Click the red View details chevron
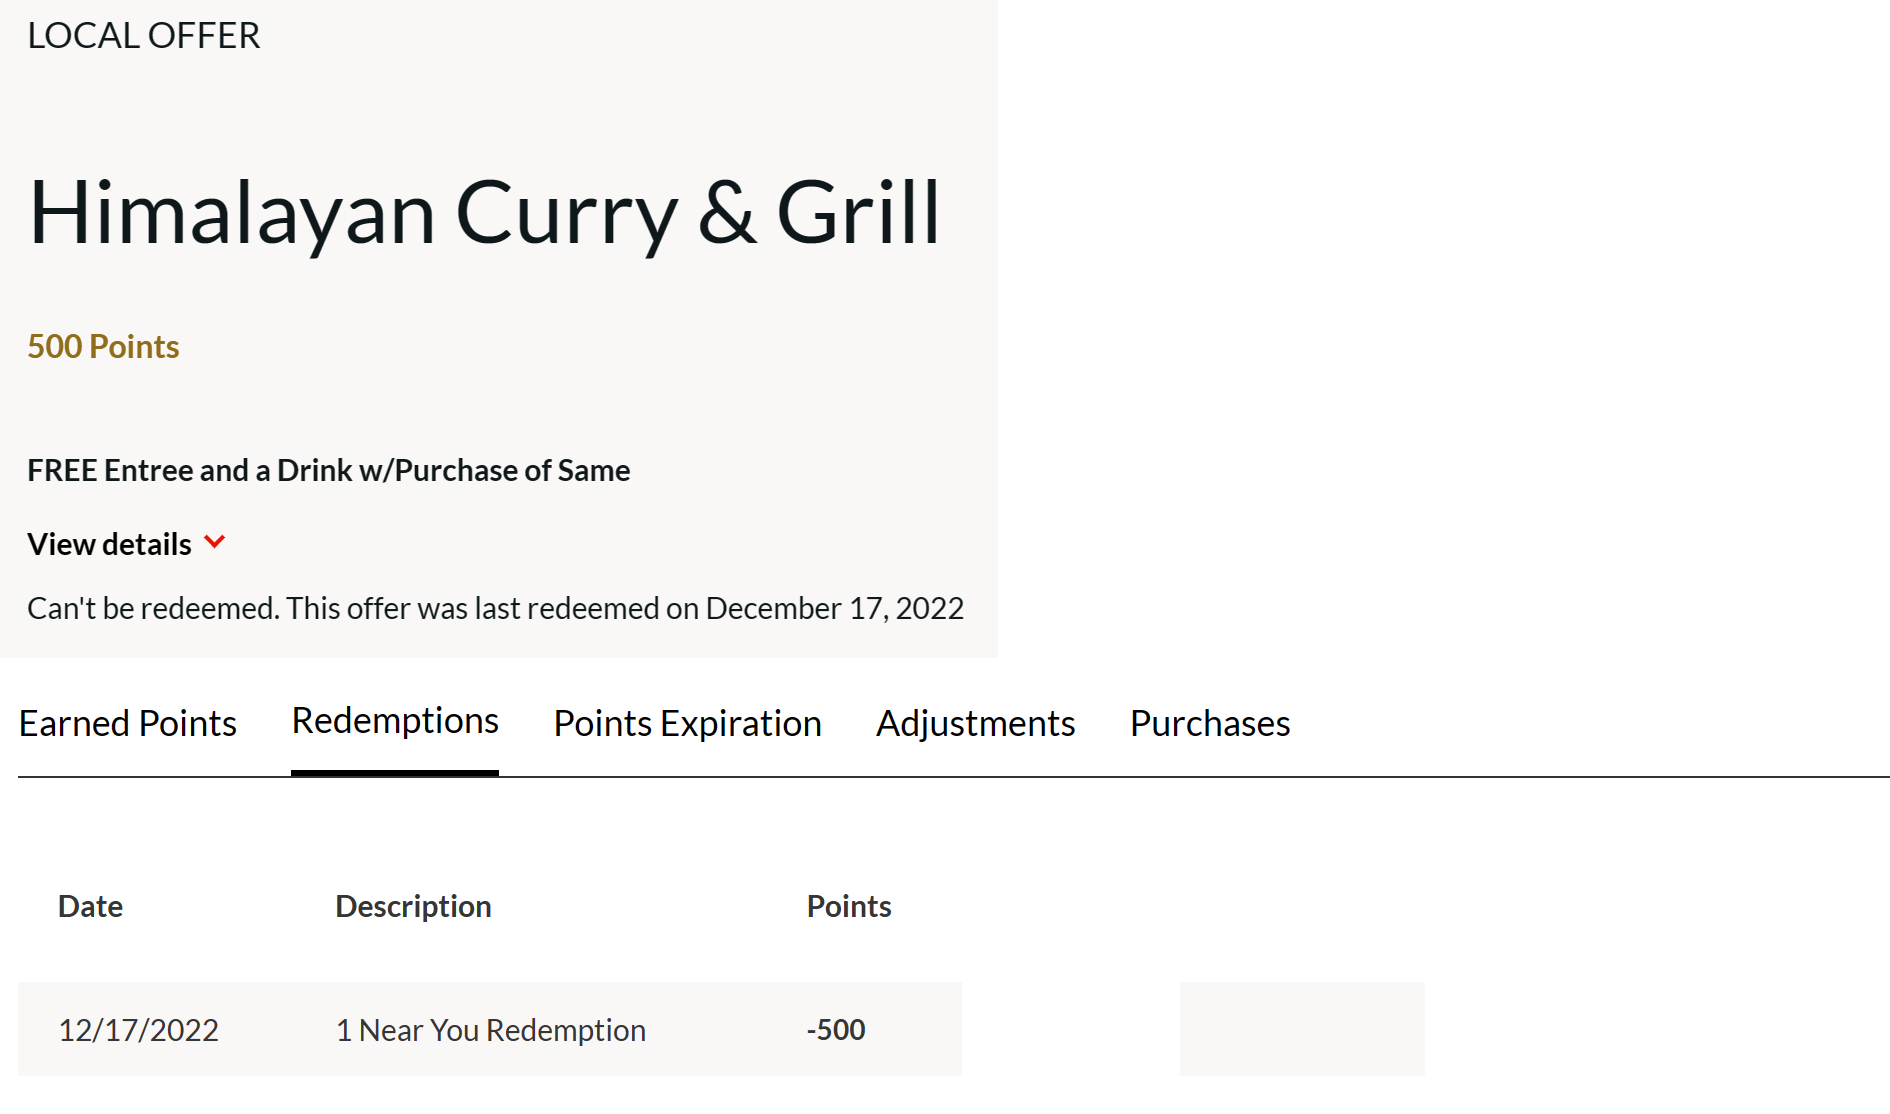Screen dimensions: 1890x1114 (214, 542)
